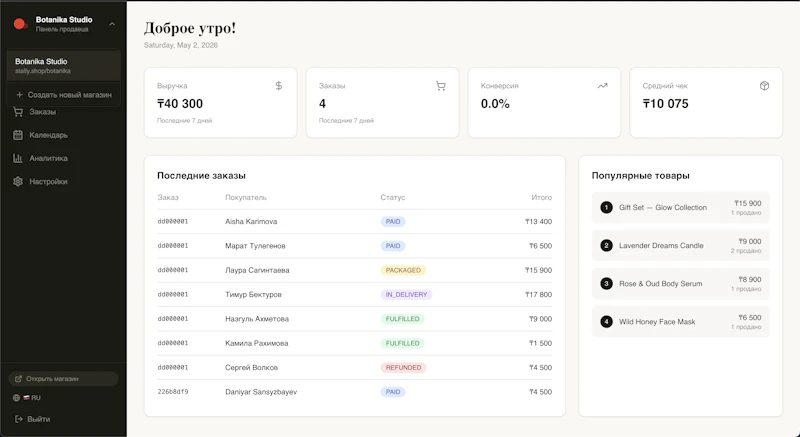Select Botanika Studio stally.shop/botanika store entry

coord(64,66)
